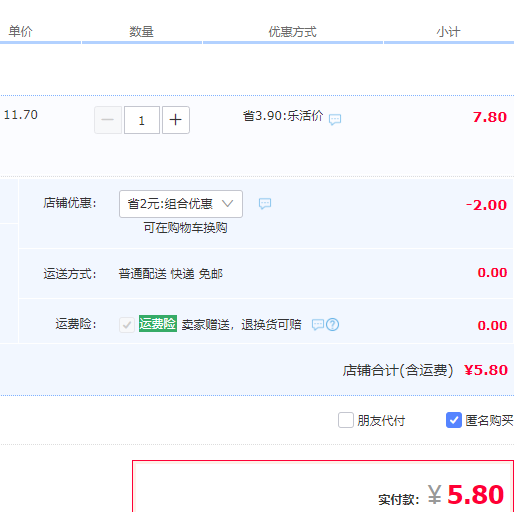Increase quantity with the plus button

coord(176,120)
